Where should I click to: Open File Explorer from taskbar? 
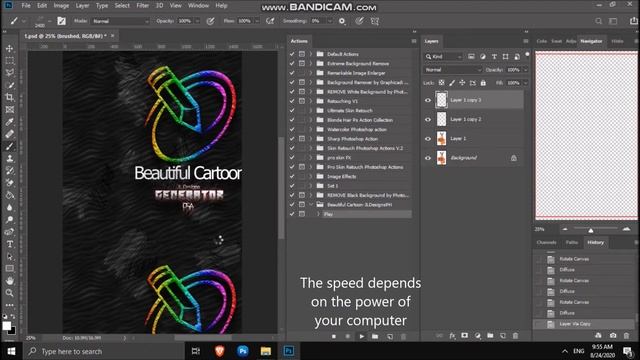click(x=266, y=351)
